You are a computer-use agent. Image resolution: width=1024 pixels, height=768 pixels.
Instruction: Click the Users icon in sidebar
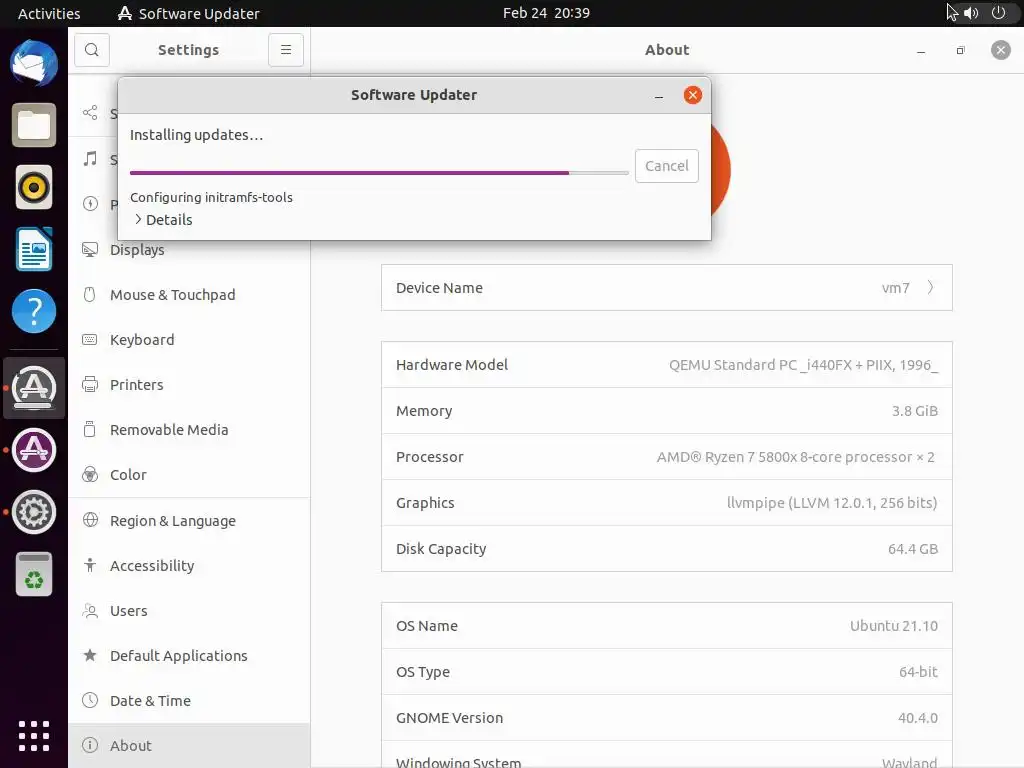click(90, 611)
